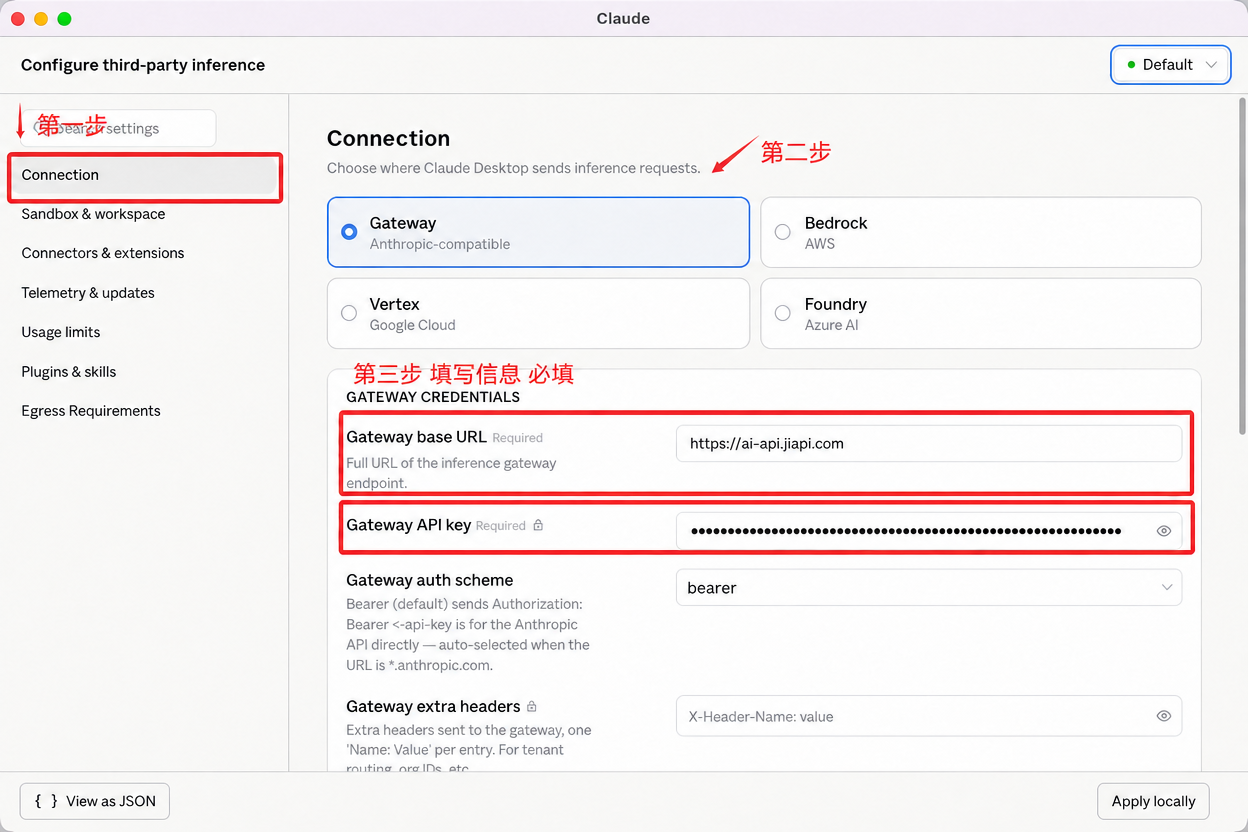1248x832 pixels.
Task: Switch to Usage limits section
Action: coord(61,332)
